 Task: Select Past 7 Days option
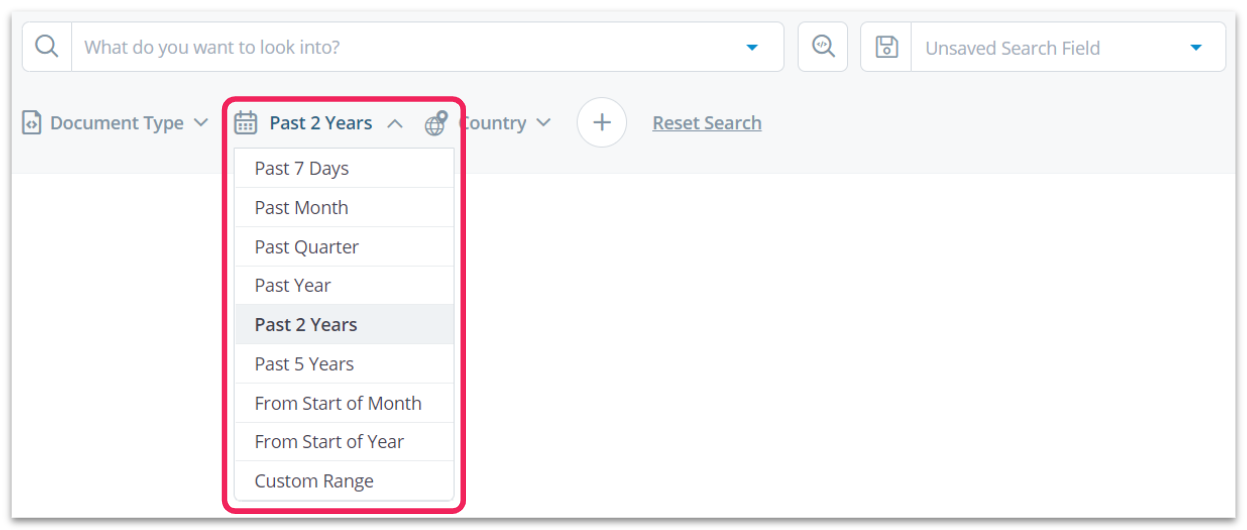click(302, 168)
